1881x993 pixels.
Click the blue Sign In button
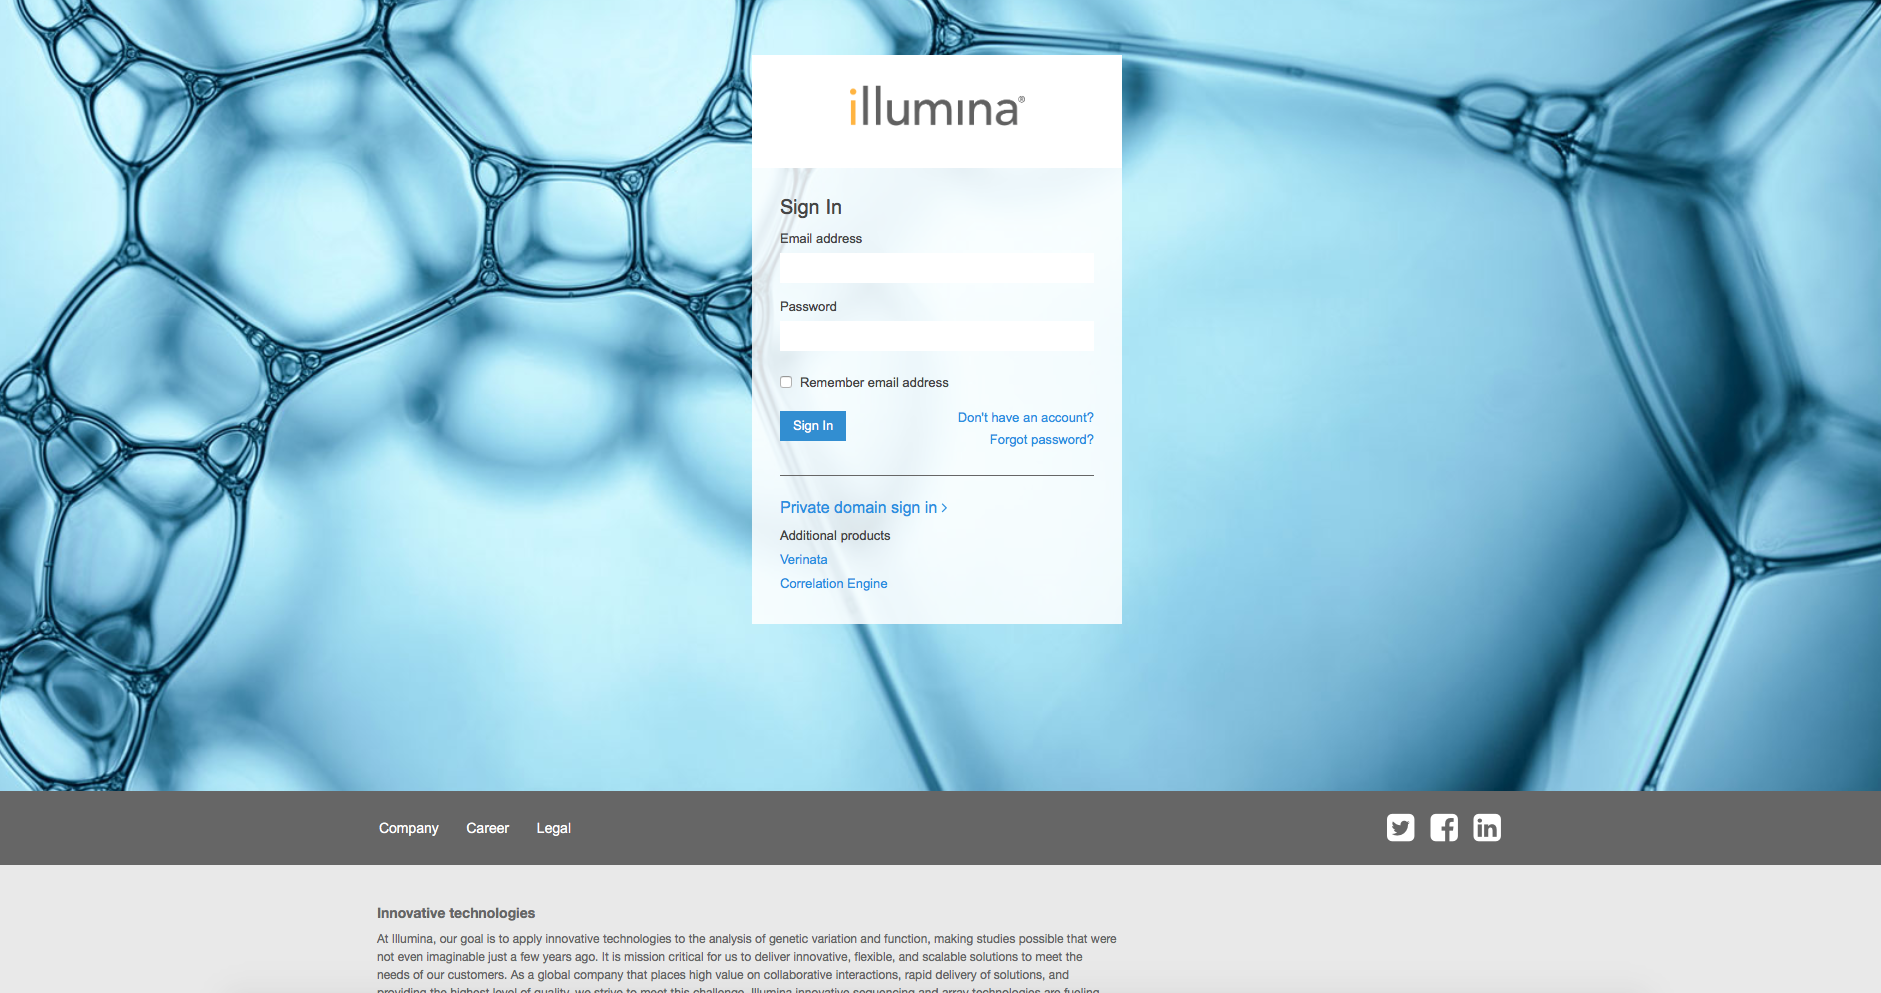coord(813,426)
